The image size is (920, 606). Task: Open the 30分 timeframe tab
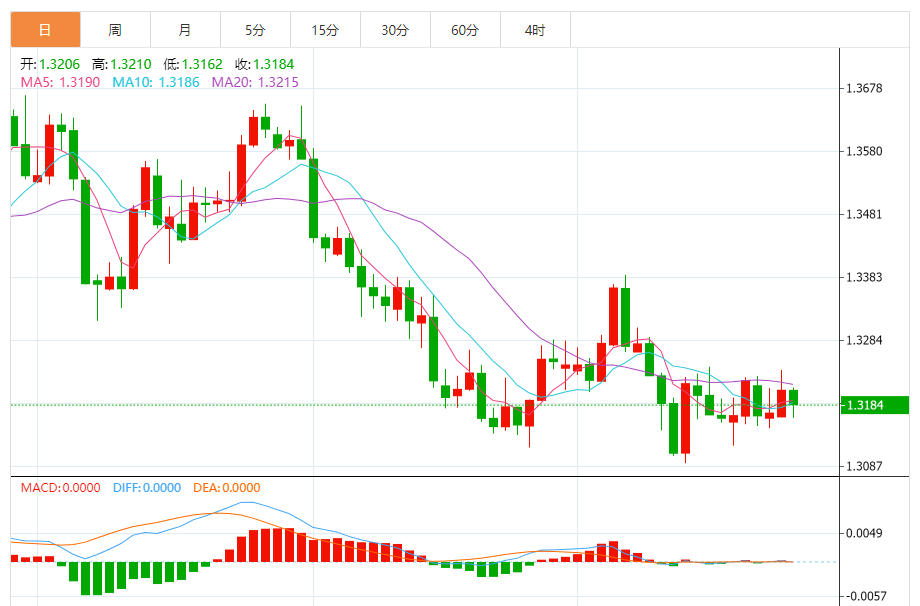tap(395, 30)
